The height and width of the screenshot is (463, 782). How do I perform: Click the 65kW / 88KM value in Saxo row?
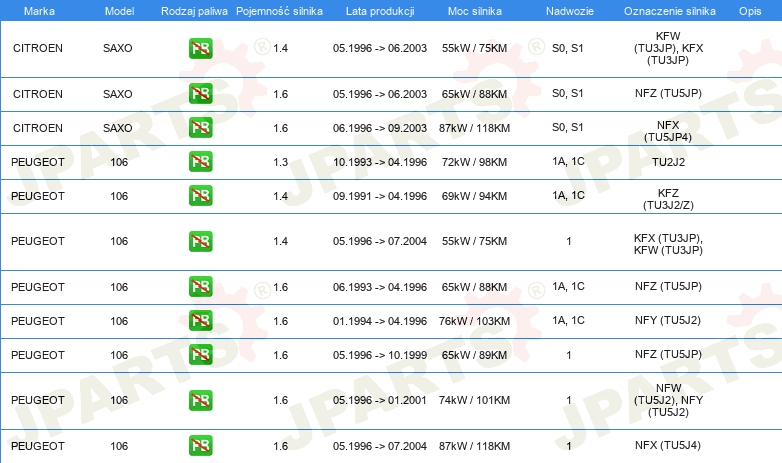[x=474, y=94]
